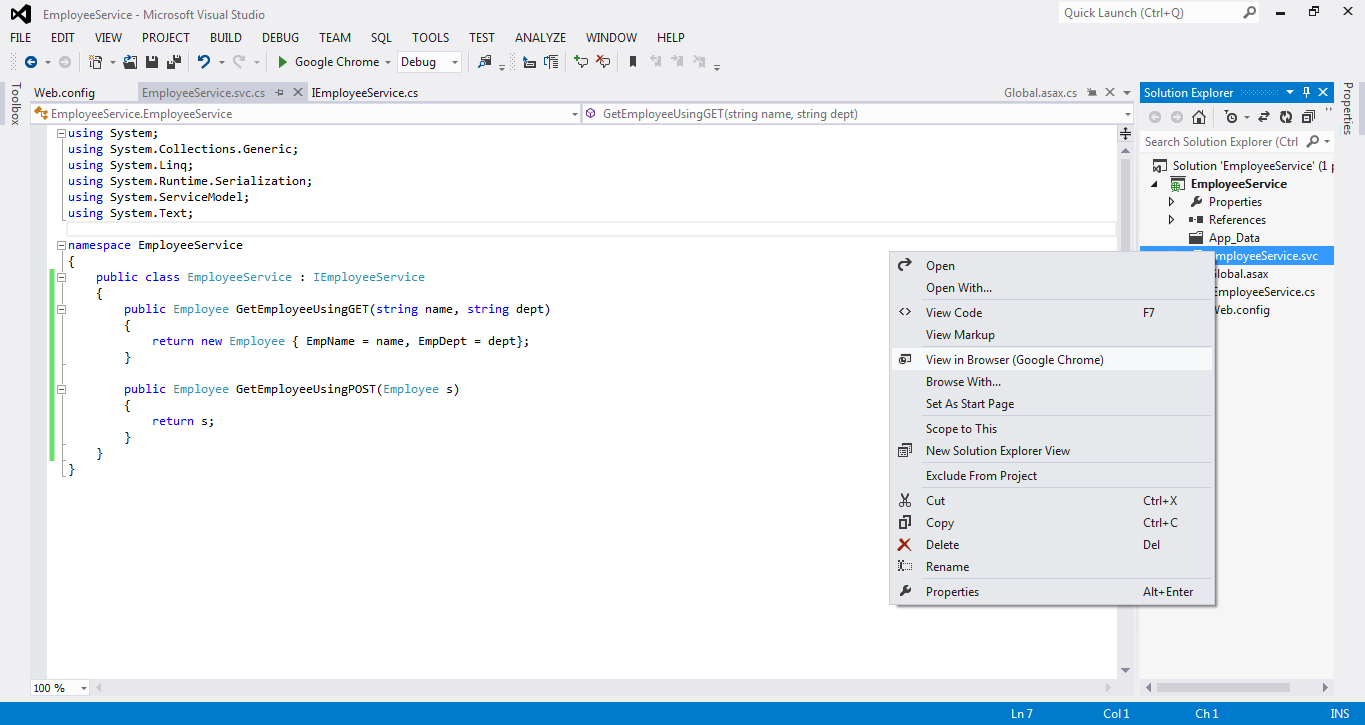The image size is (1365, 725).
Task: Click the Home icon in Solution Explorer
Action: pos(1198,117)
